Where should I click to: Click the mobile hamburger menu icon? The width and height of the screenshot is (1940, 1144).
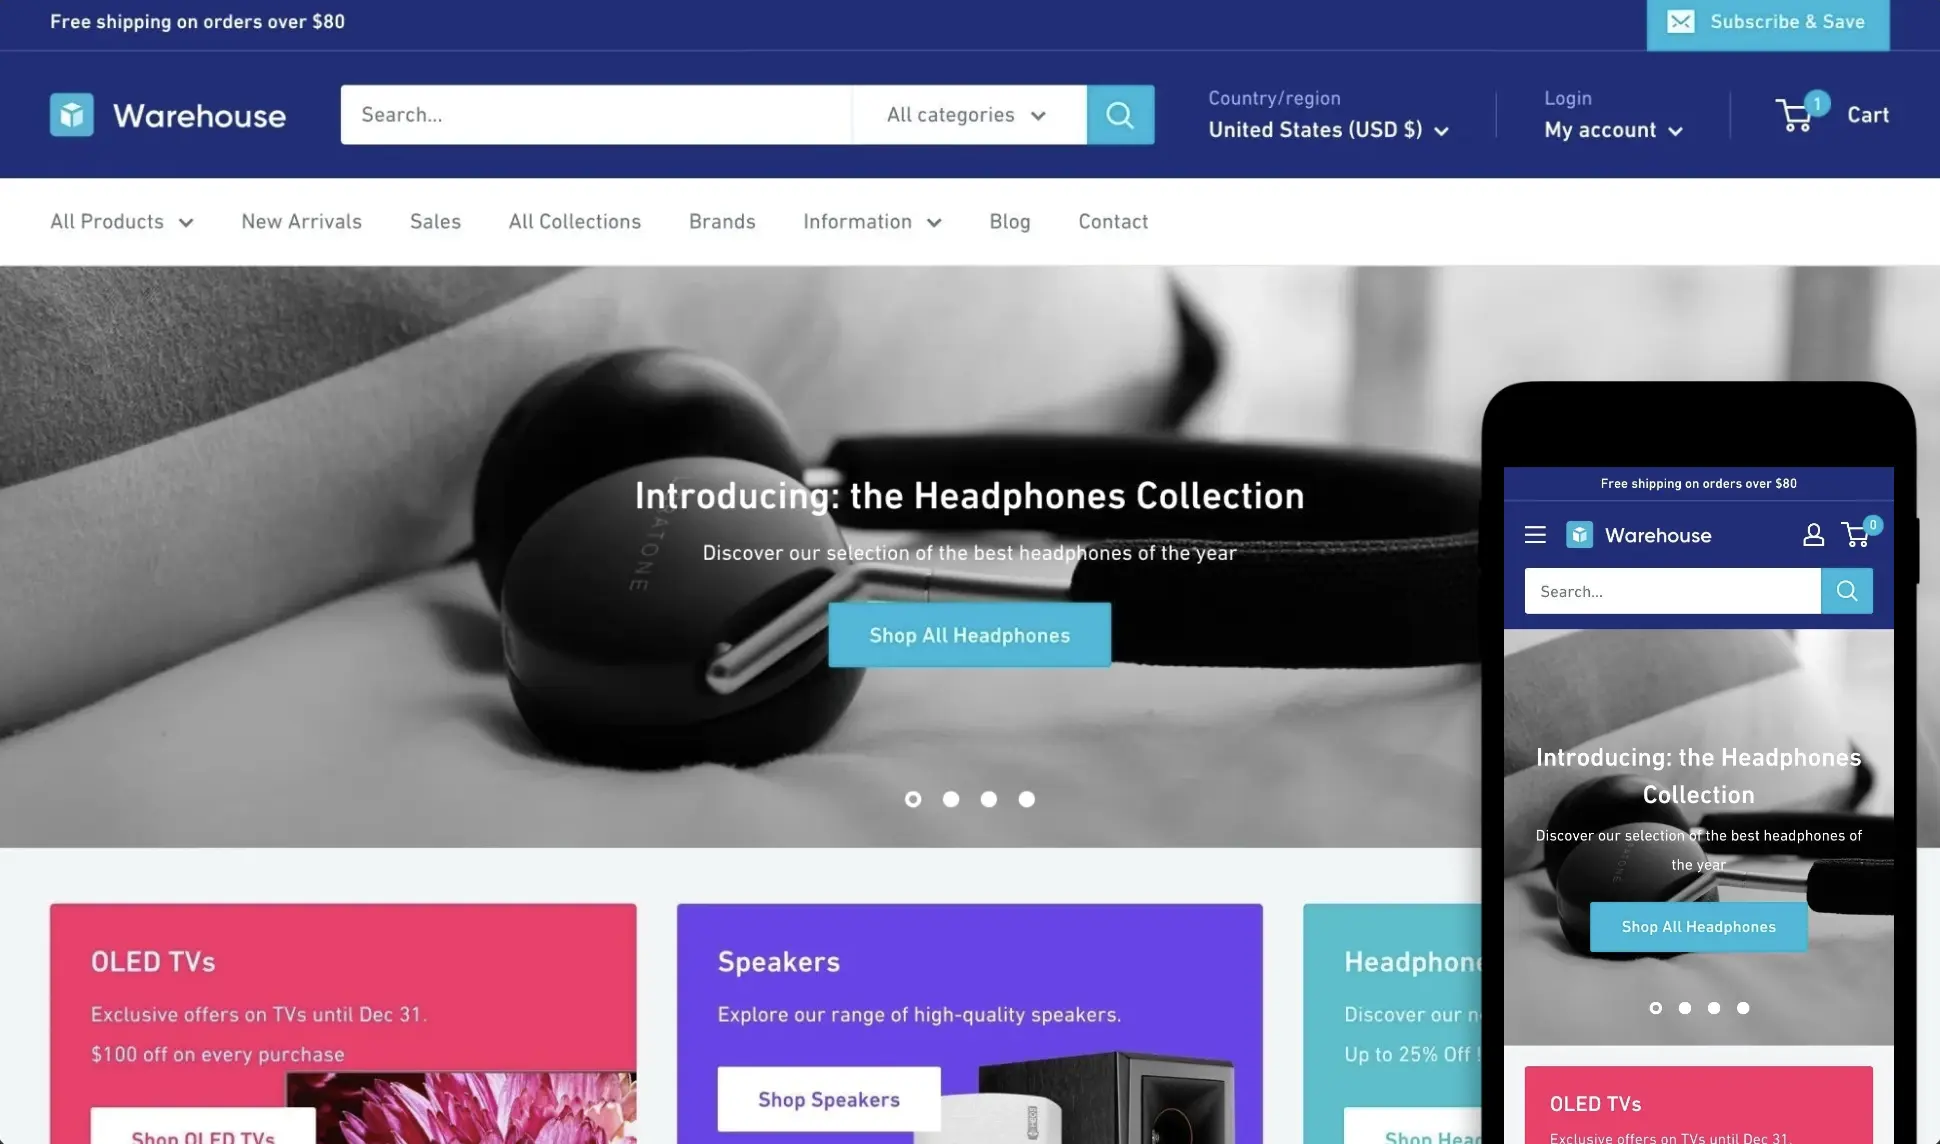tap(1536, 534)
